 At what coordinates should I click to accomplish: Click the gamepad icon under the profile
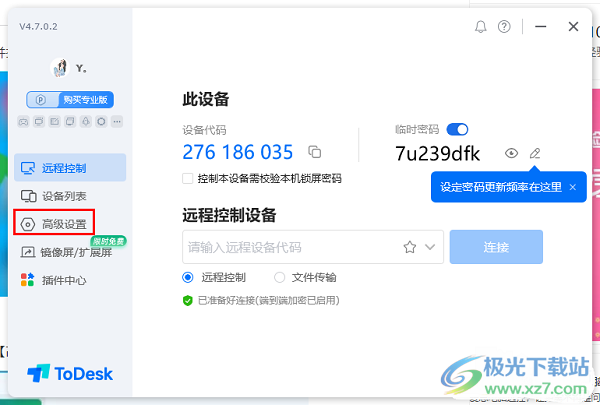pyautogui.click(x=22, y=122)
